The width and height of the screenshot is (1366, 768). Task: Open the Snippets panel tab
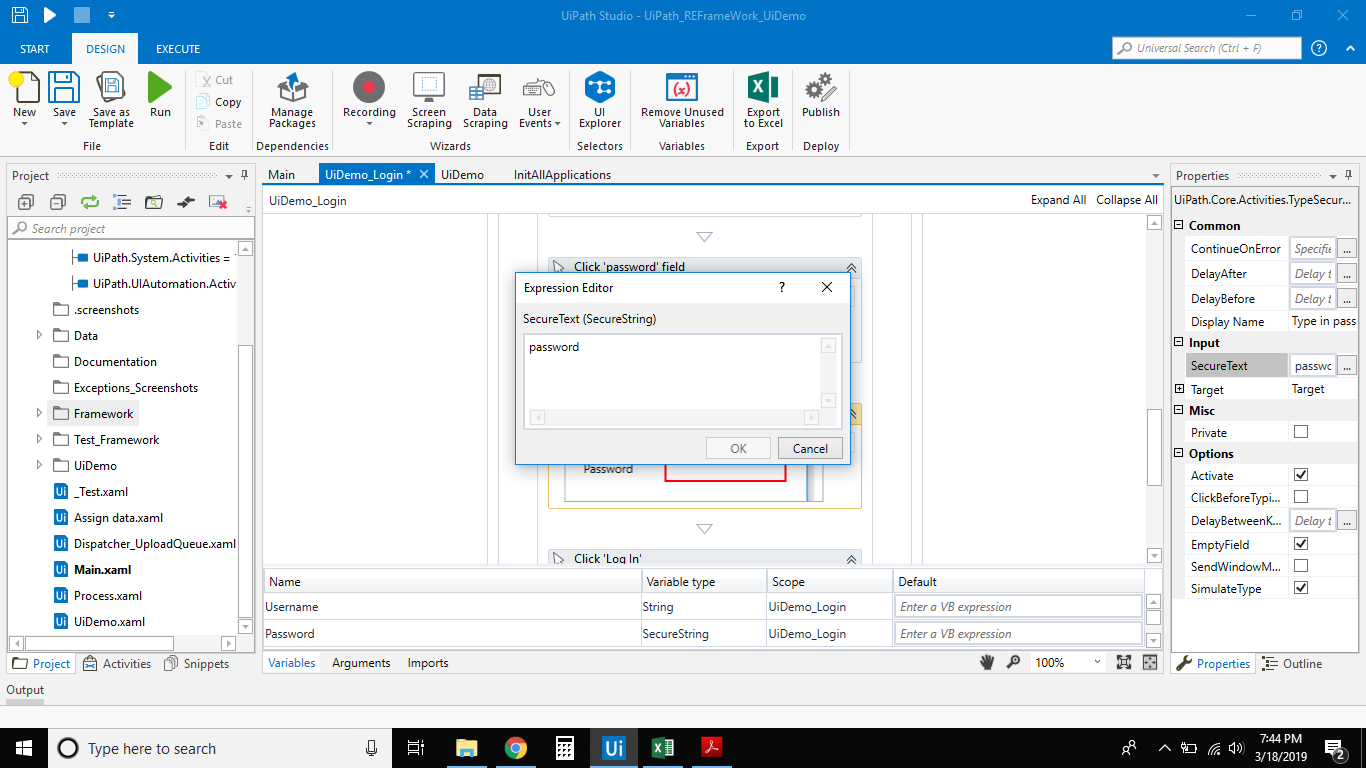tap(196, 663)
